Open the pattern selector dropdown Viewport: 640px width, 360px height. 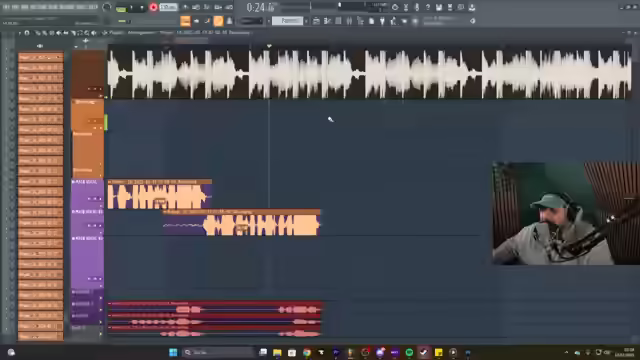pyautogui.click(x=287, y=21)
